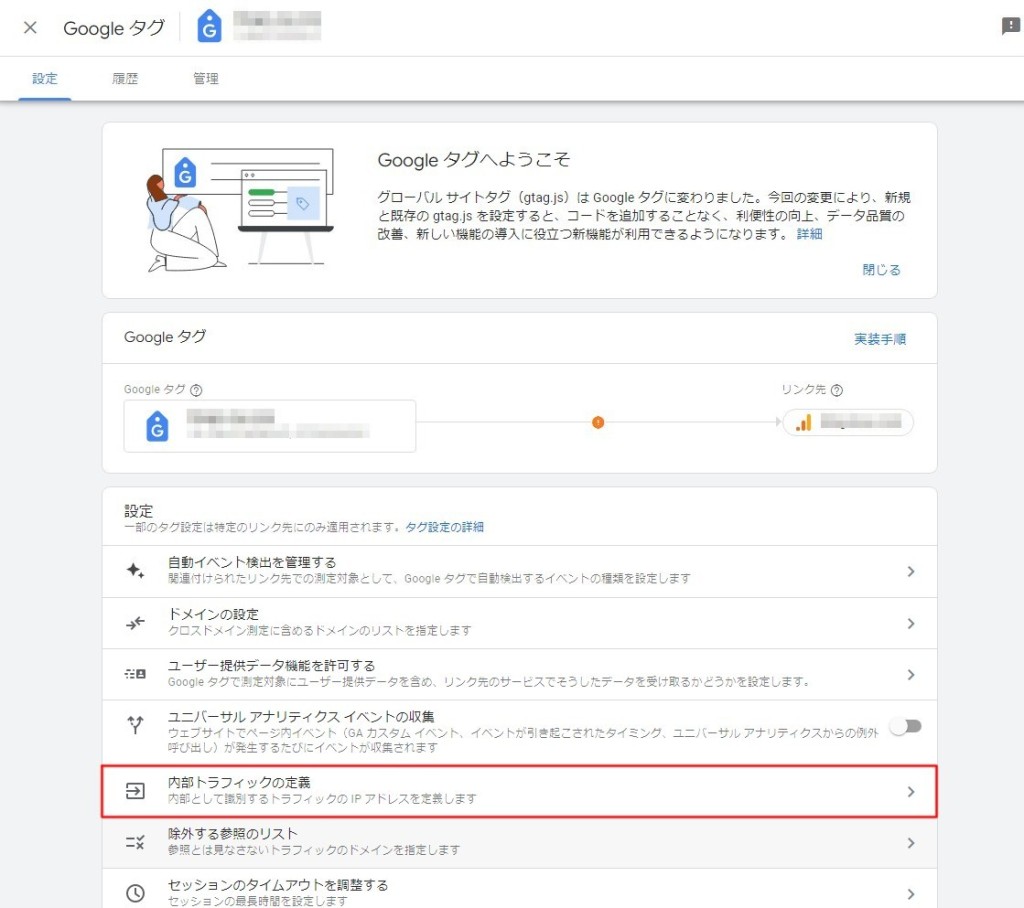Click the orange warning dot on connection line
The width and height of the screenshot is (1024, 908).
[598, 423]
